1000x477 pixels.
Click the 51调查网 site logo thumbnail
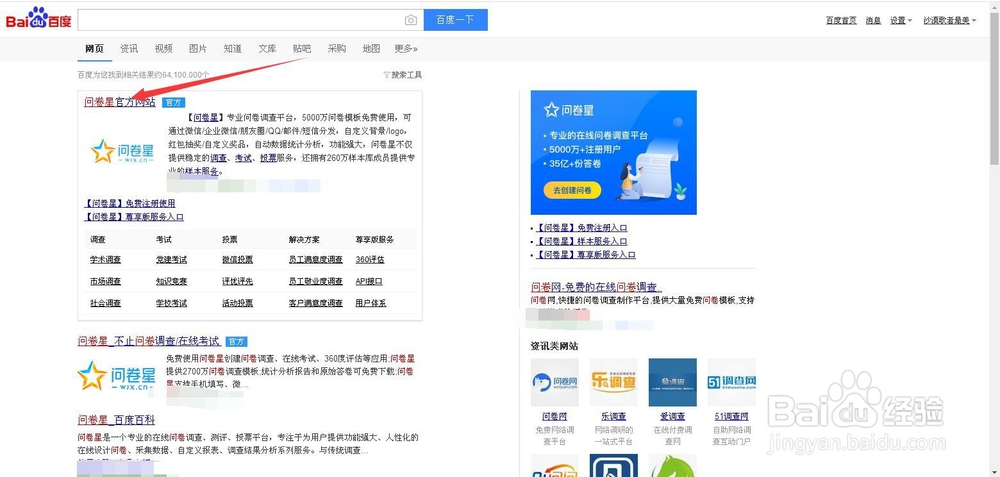click(x=732, y=382)
